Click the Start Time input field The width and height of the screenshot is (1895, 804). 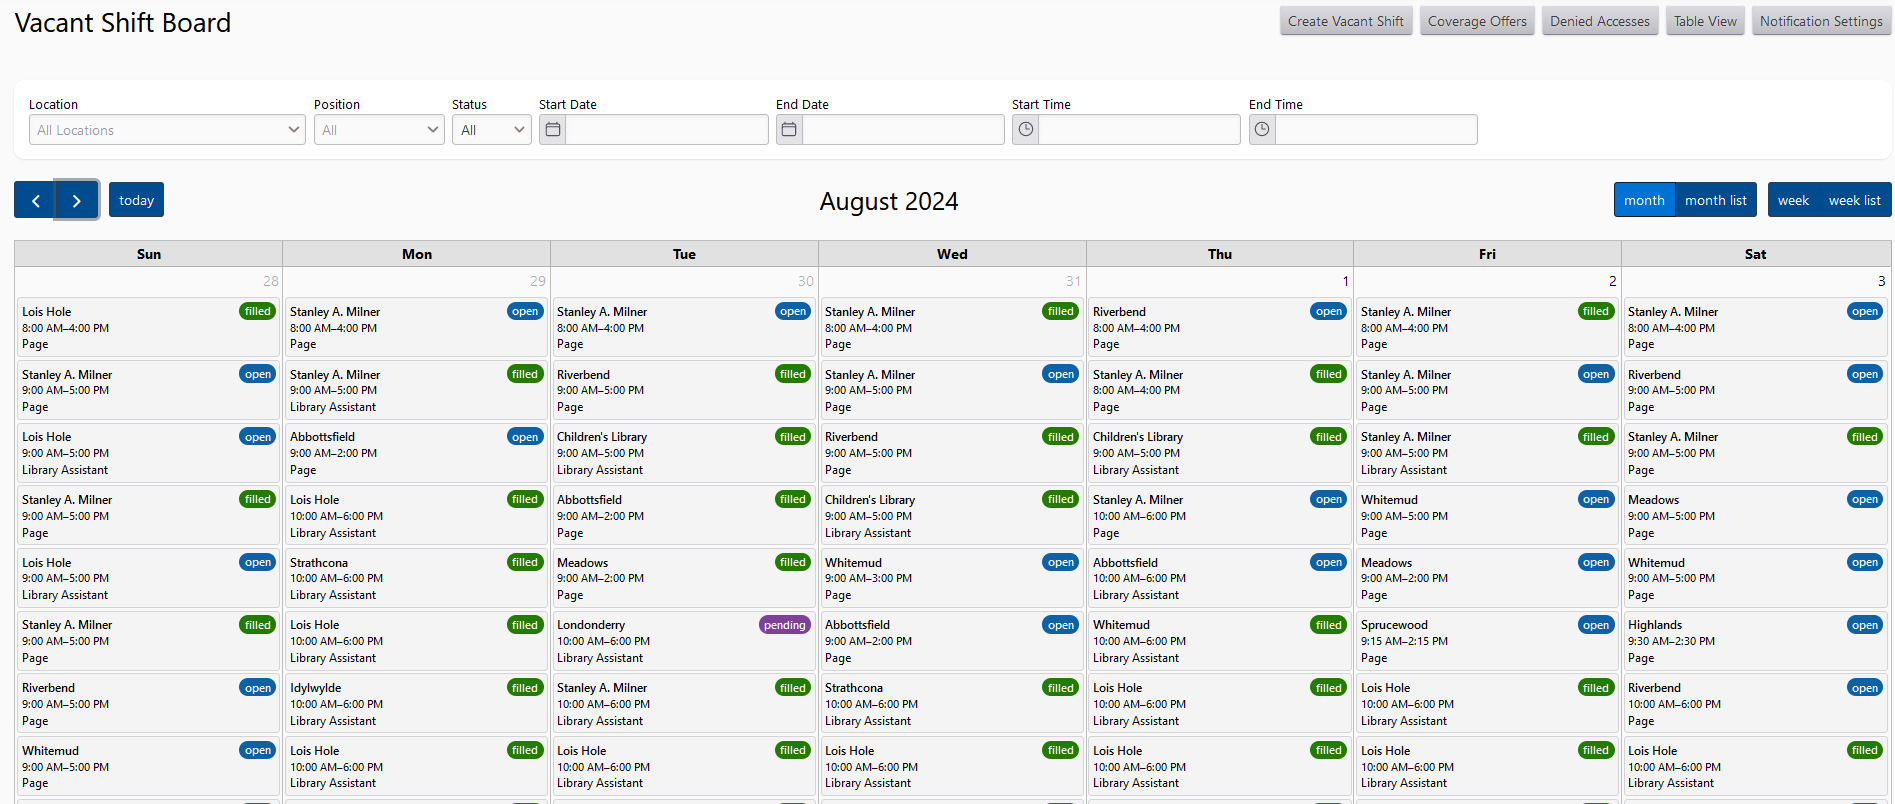(x=1139, y=130)
